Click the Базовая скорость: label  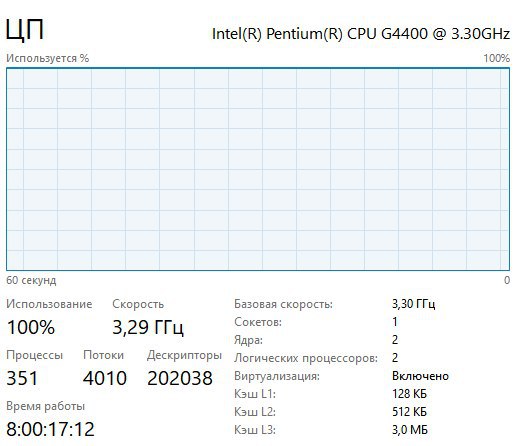click(283, 304)
